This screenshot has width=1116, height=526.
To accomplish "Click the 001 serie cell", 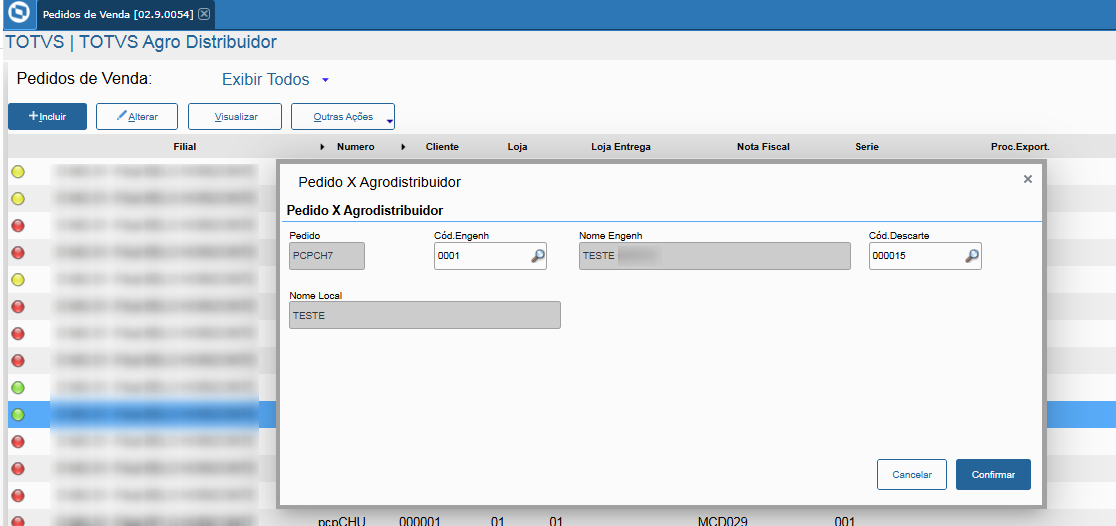I will [x=844, y=521].
